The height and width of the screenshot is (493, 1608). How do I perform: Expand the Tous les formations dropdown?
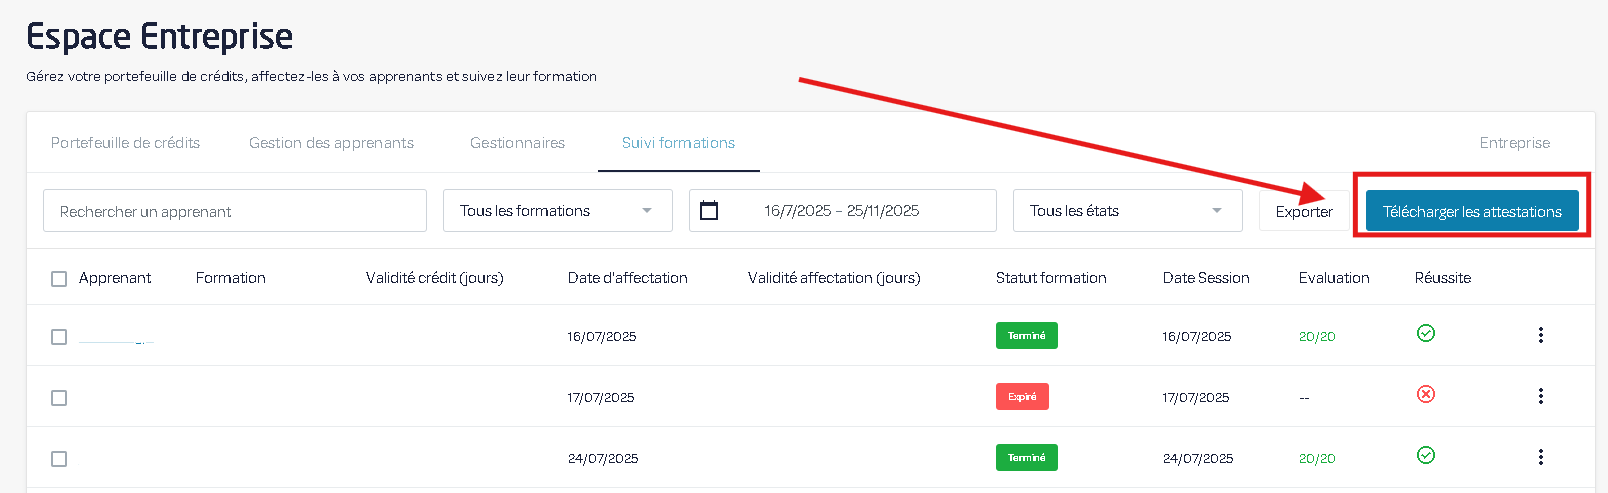click(x=557, y=211)
